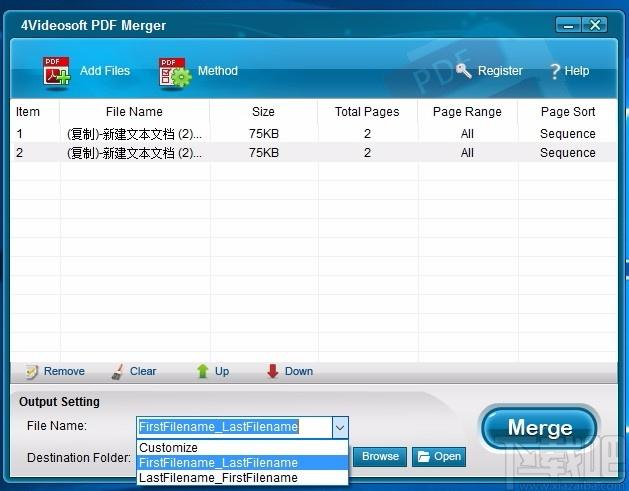Click the Add Files label
Viewport: 629px width, 491px height.
pos(105,71)
